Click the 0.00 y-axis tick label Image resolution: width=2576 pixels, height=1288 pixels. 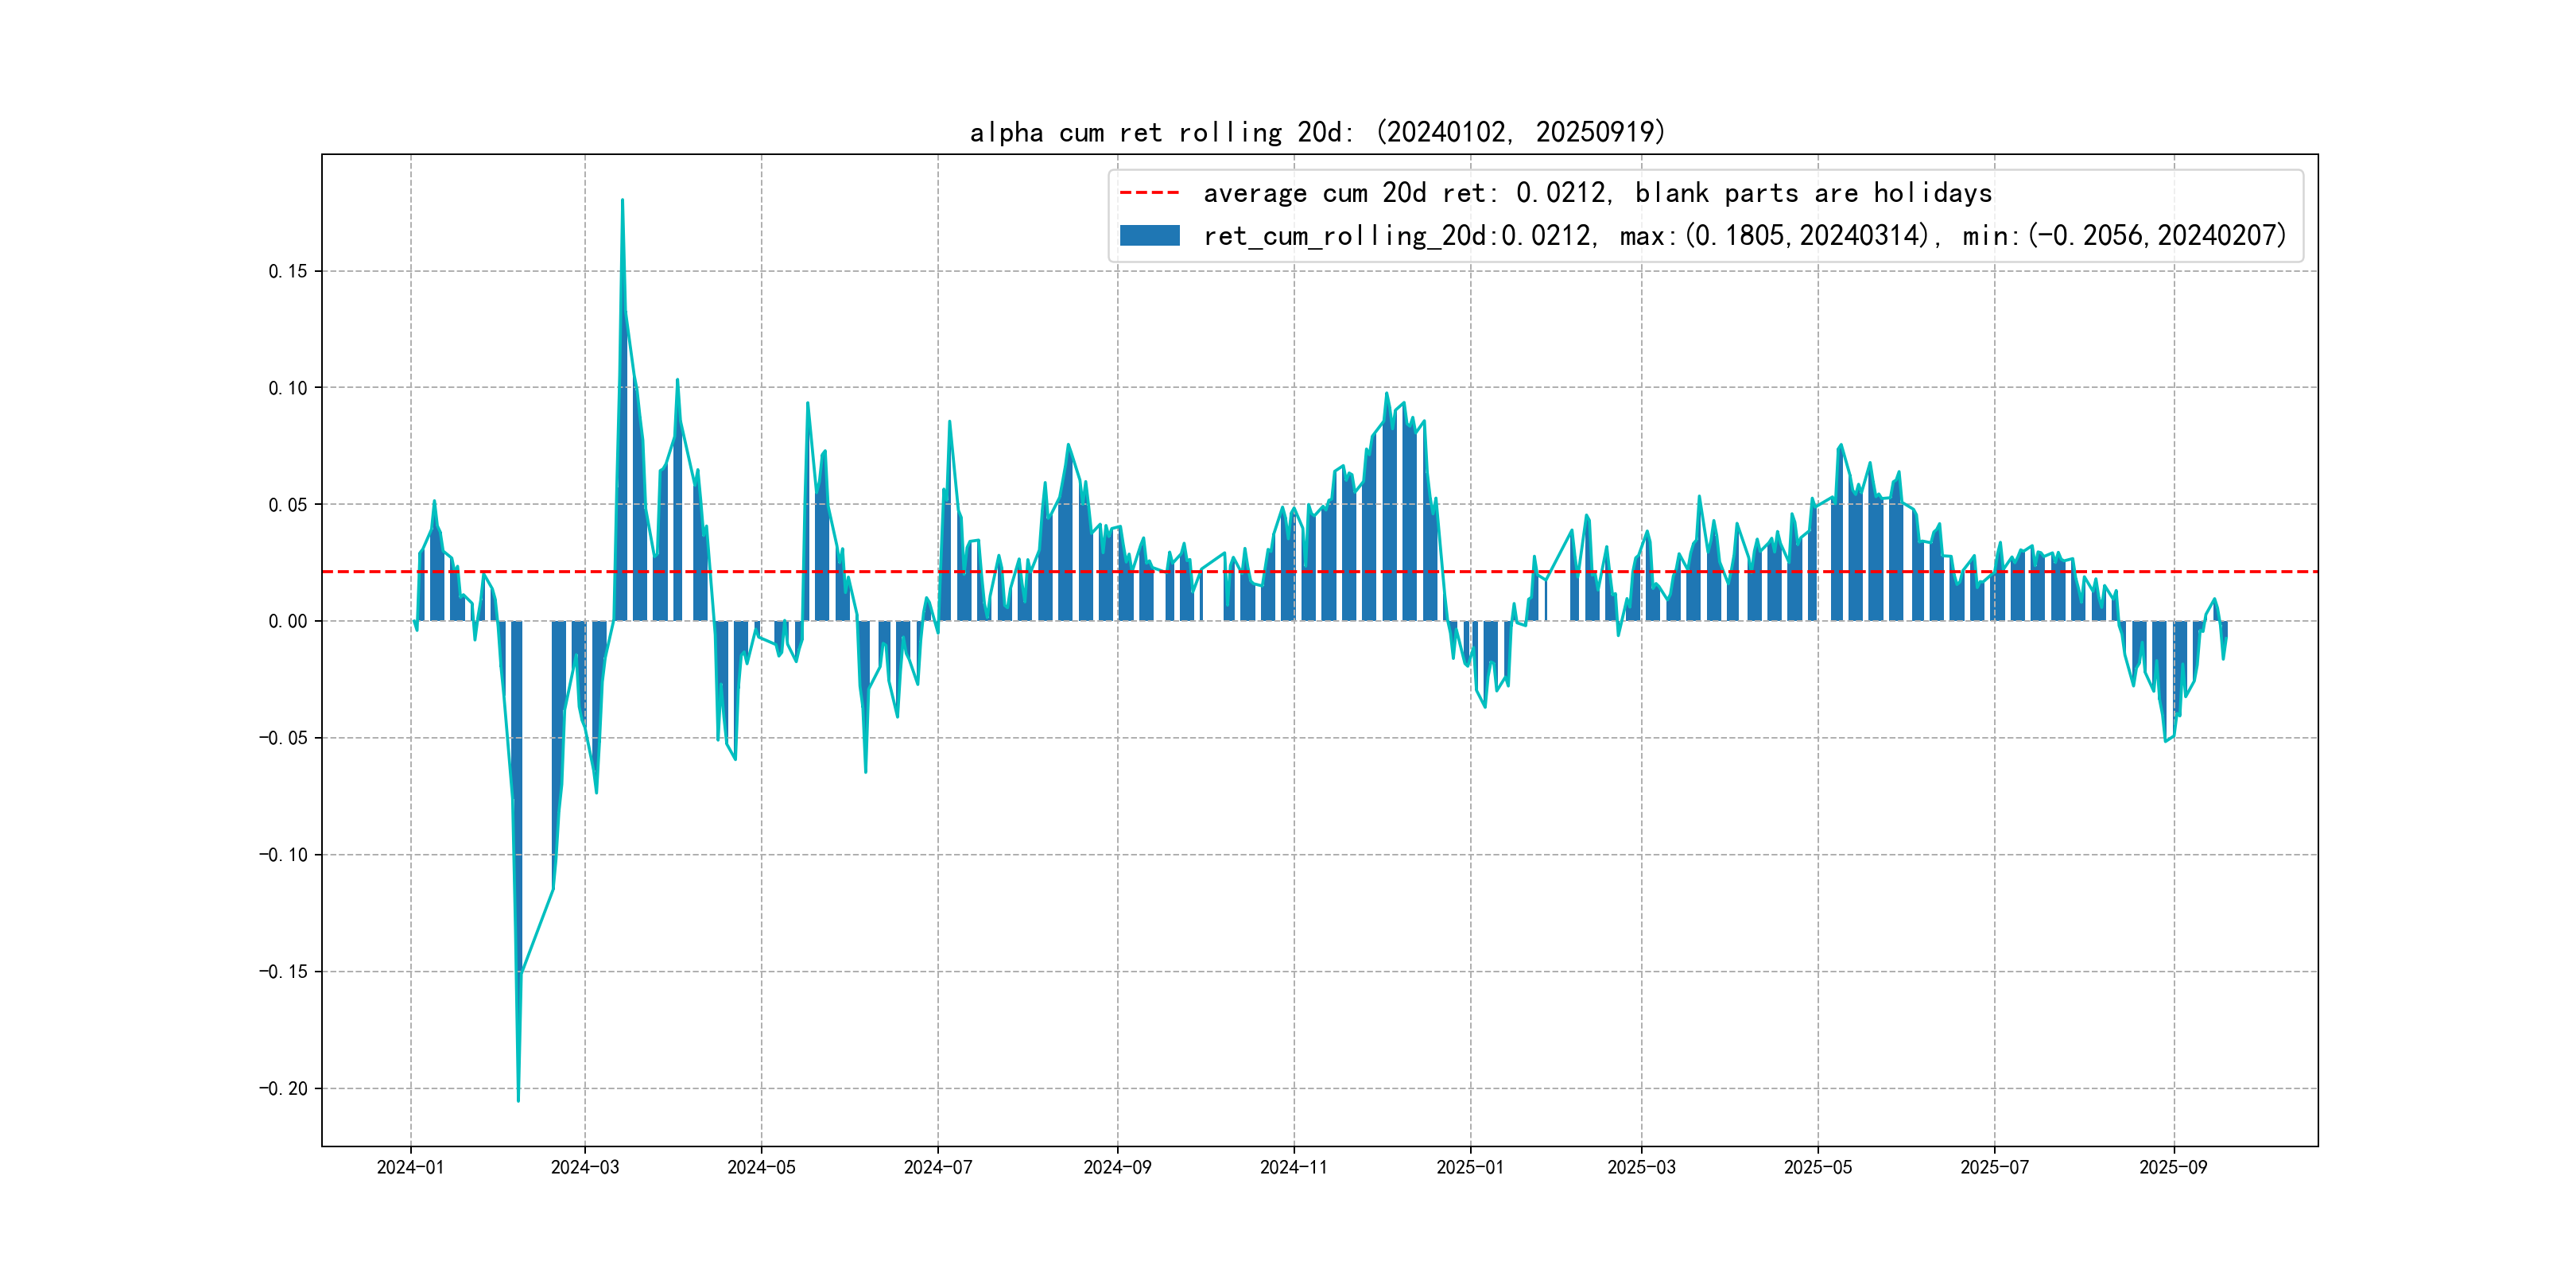point(288,621)
